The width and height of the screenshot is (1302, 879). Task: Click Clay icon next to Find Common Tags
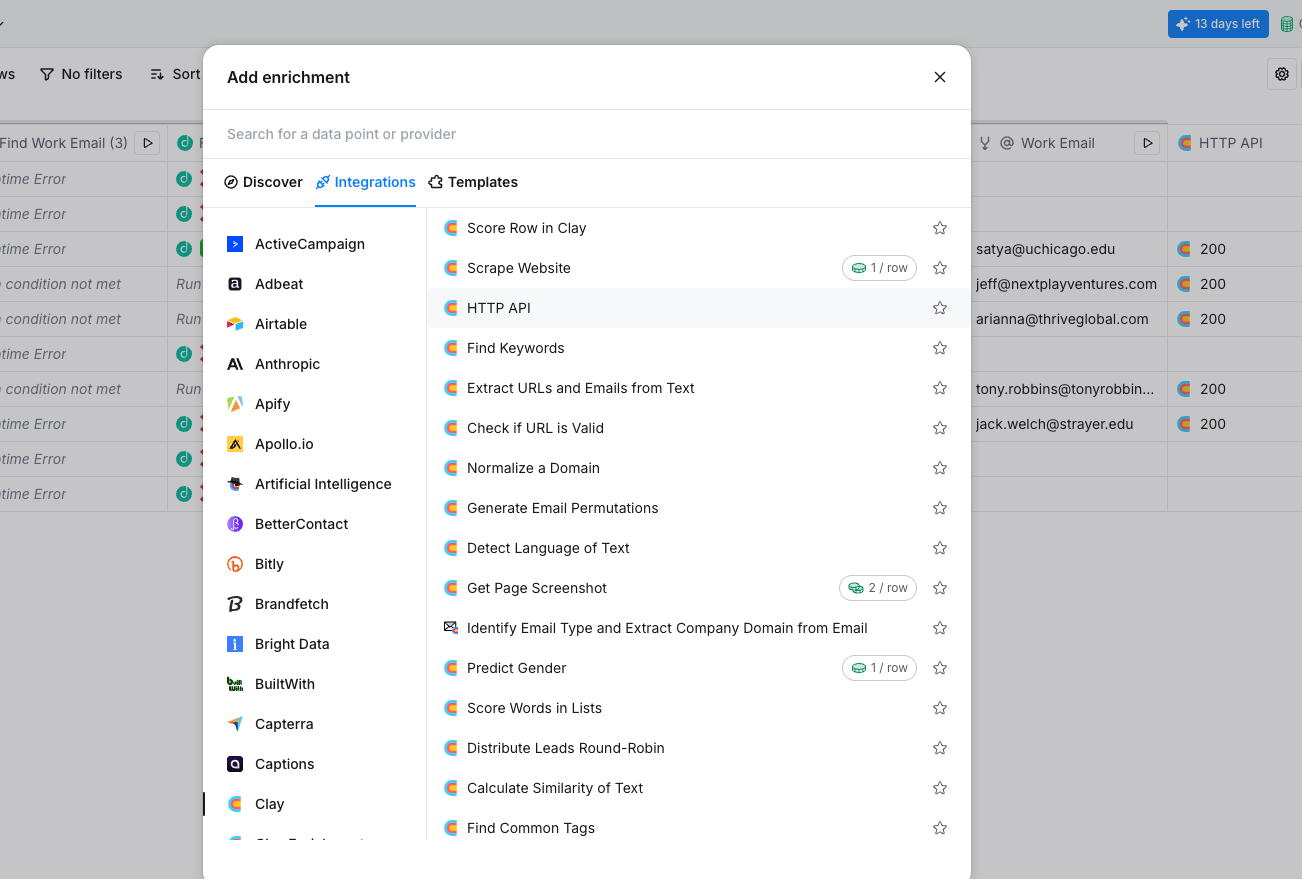[451, 828]
